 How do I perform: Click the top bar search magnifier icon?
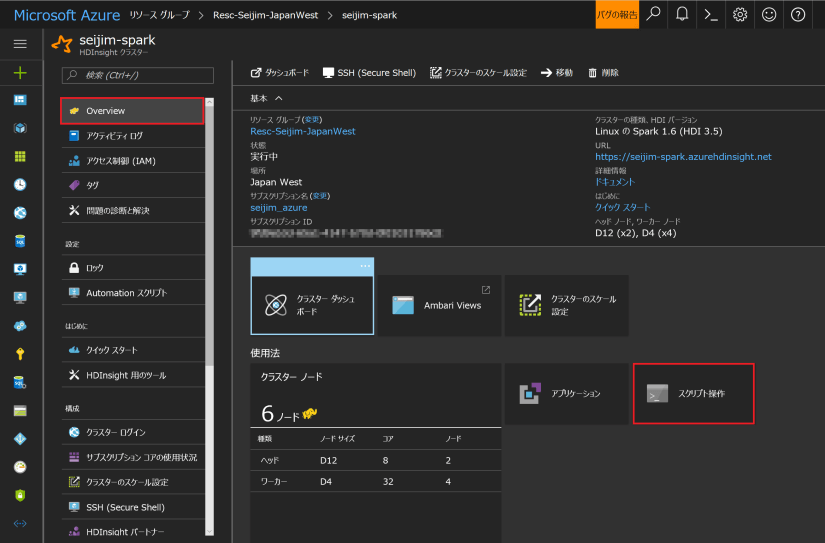click(x=653, y=14)
